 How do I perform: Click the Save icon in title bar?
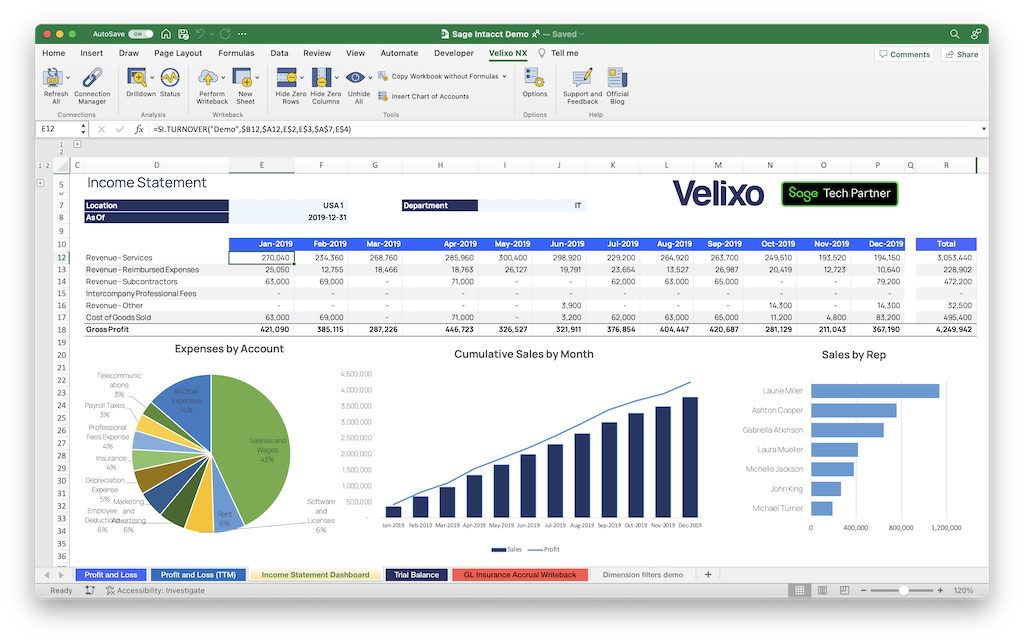pyautogui.click(x=184, y=34)
